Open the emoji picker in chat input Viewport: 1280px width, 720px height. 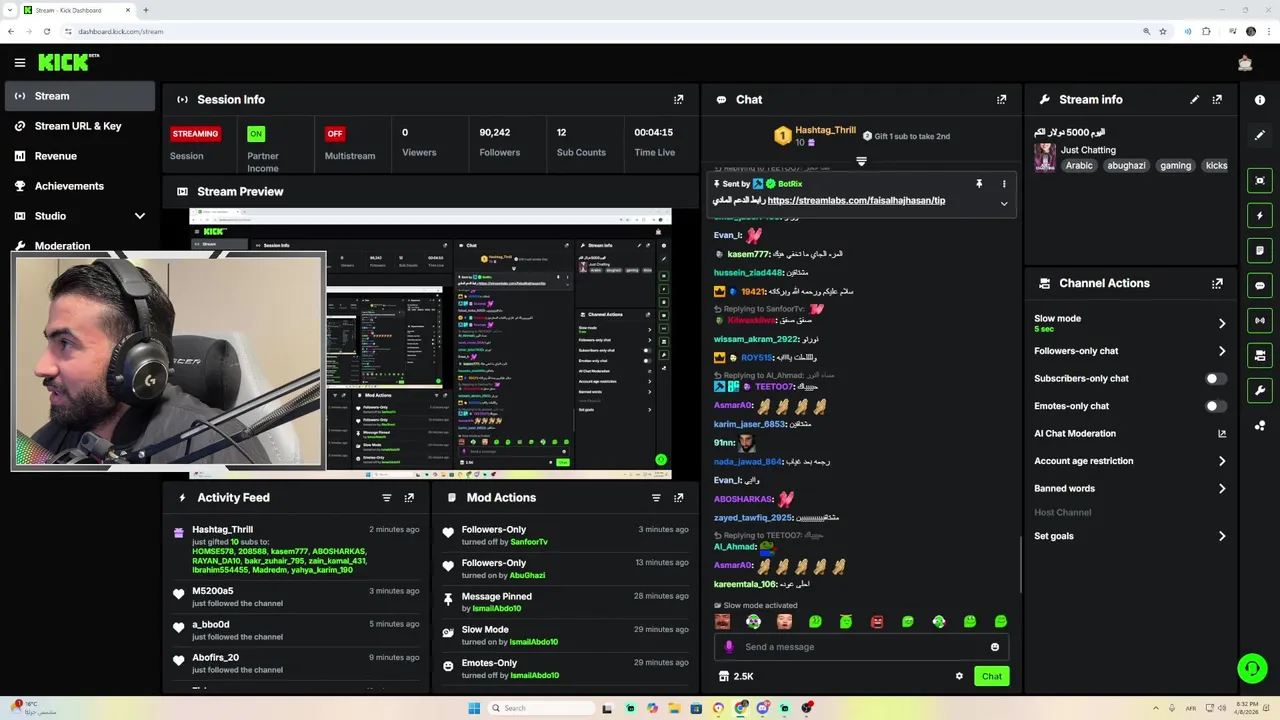(x=994, y=647)
